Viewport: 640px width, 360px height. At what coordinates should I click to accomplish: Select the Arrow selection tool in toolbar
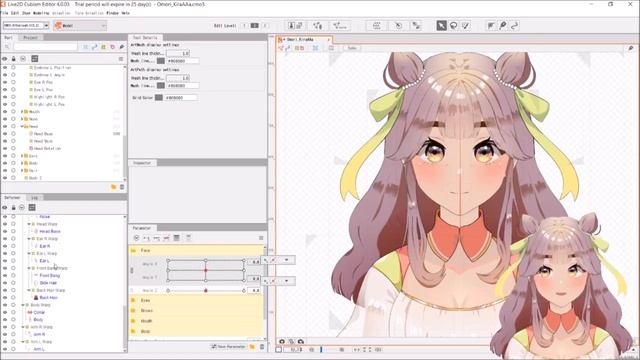click(x=441, y=26)
